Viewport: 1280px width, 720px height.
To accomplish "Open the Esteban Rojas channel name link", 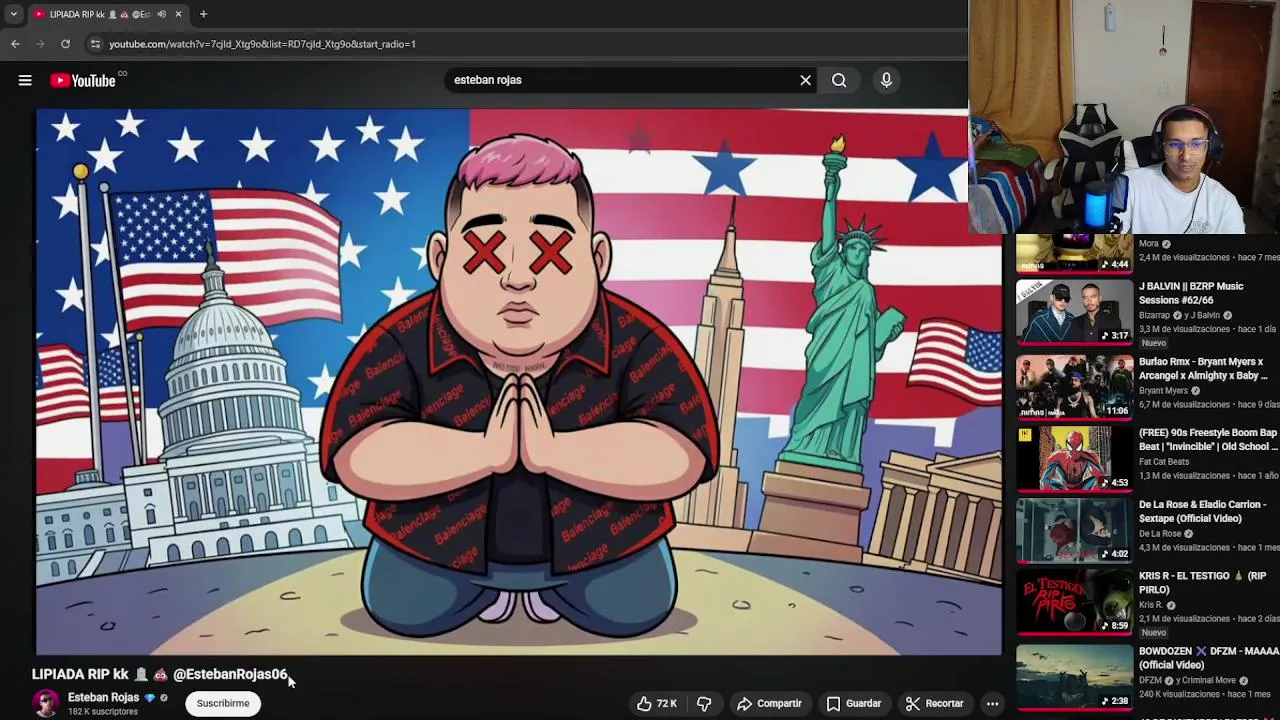I will (103, 697).
